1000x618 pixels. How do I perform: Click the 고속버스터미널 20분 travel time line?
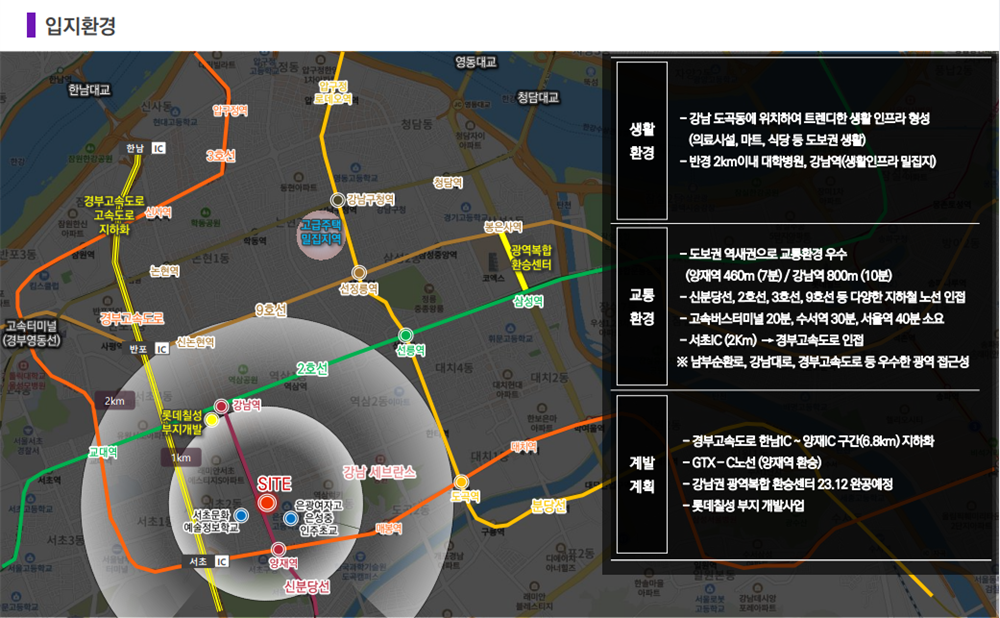click(x=811, y=318)
